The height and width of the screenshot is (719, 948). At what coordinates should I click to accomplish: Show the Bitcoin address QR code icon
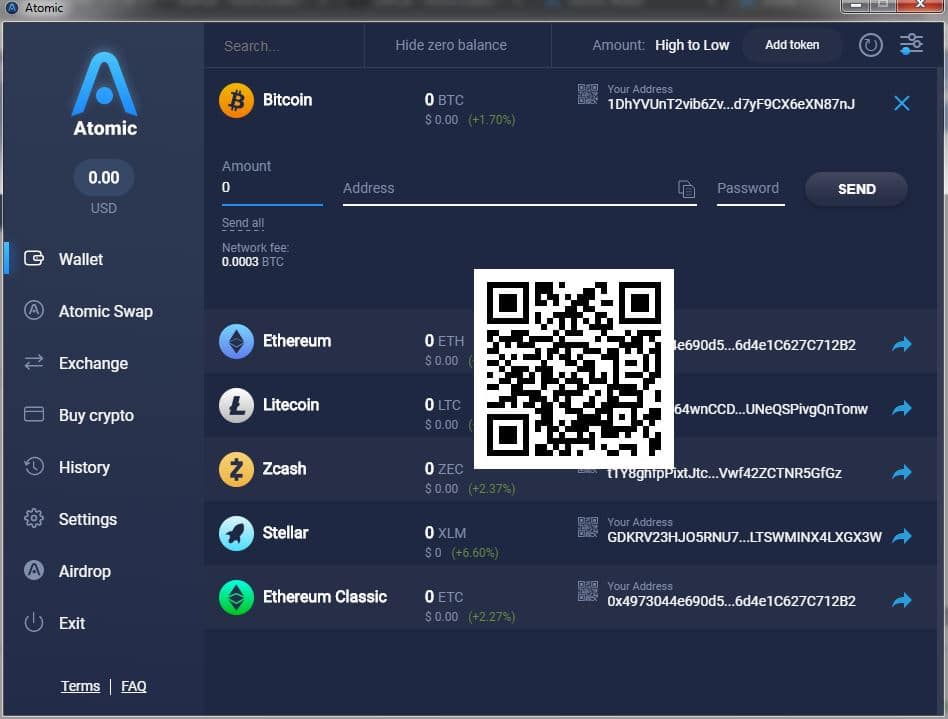[x=588, y=94]
